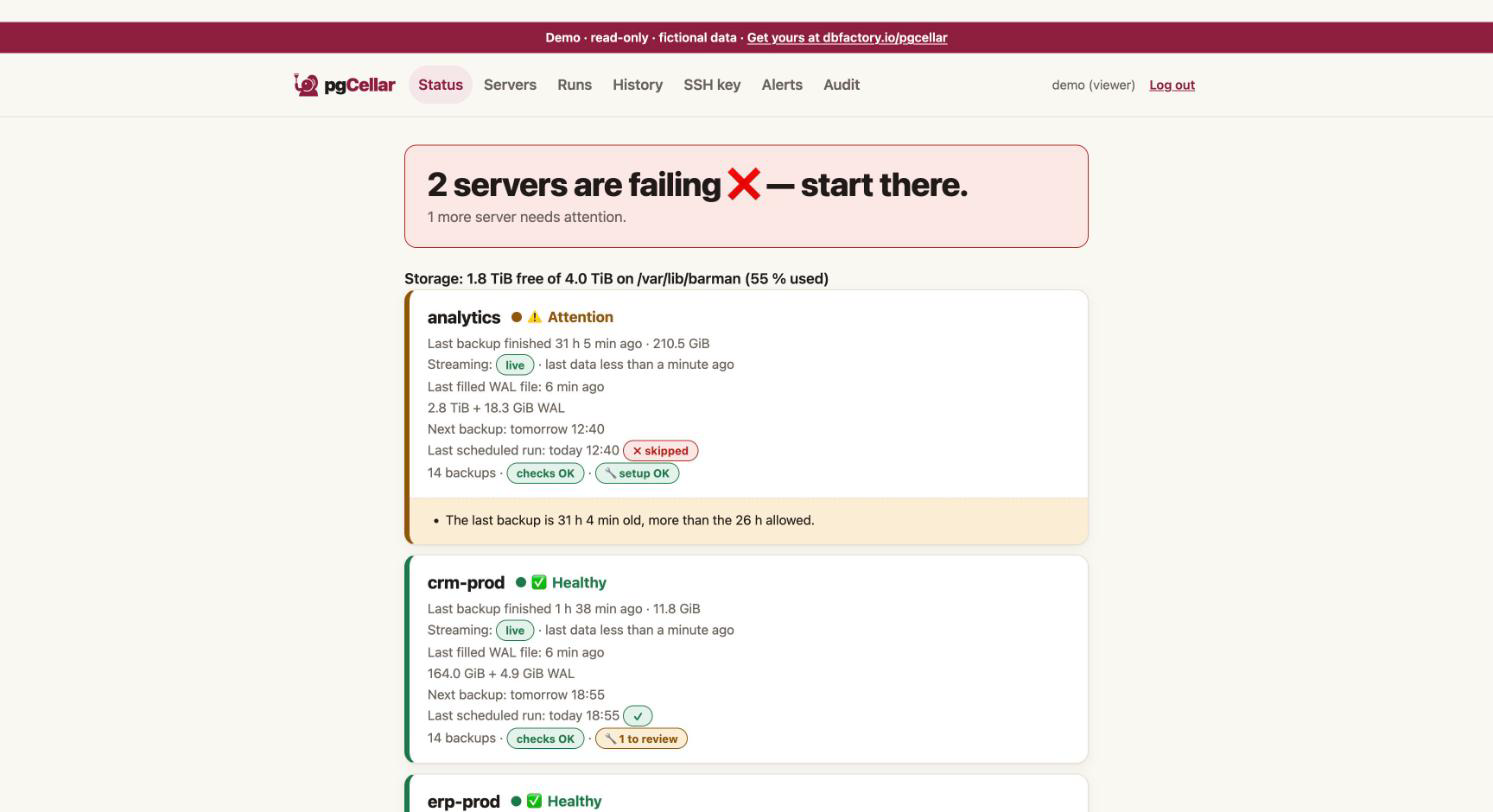This screenshot has height=812, width=1493.
Task: Click the green check icon beside erp-prod
Action: coord(534,801)
